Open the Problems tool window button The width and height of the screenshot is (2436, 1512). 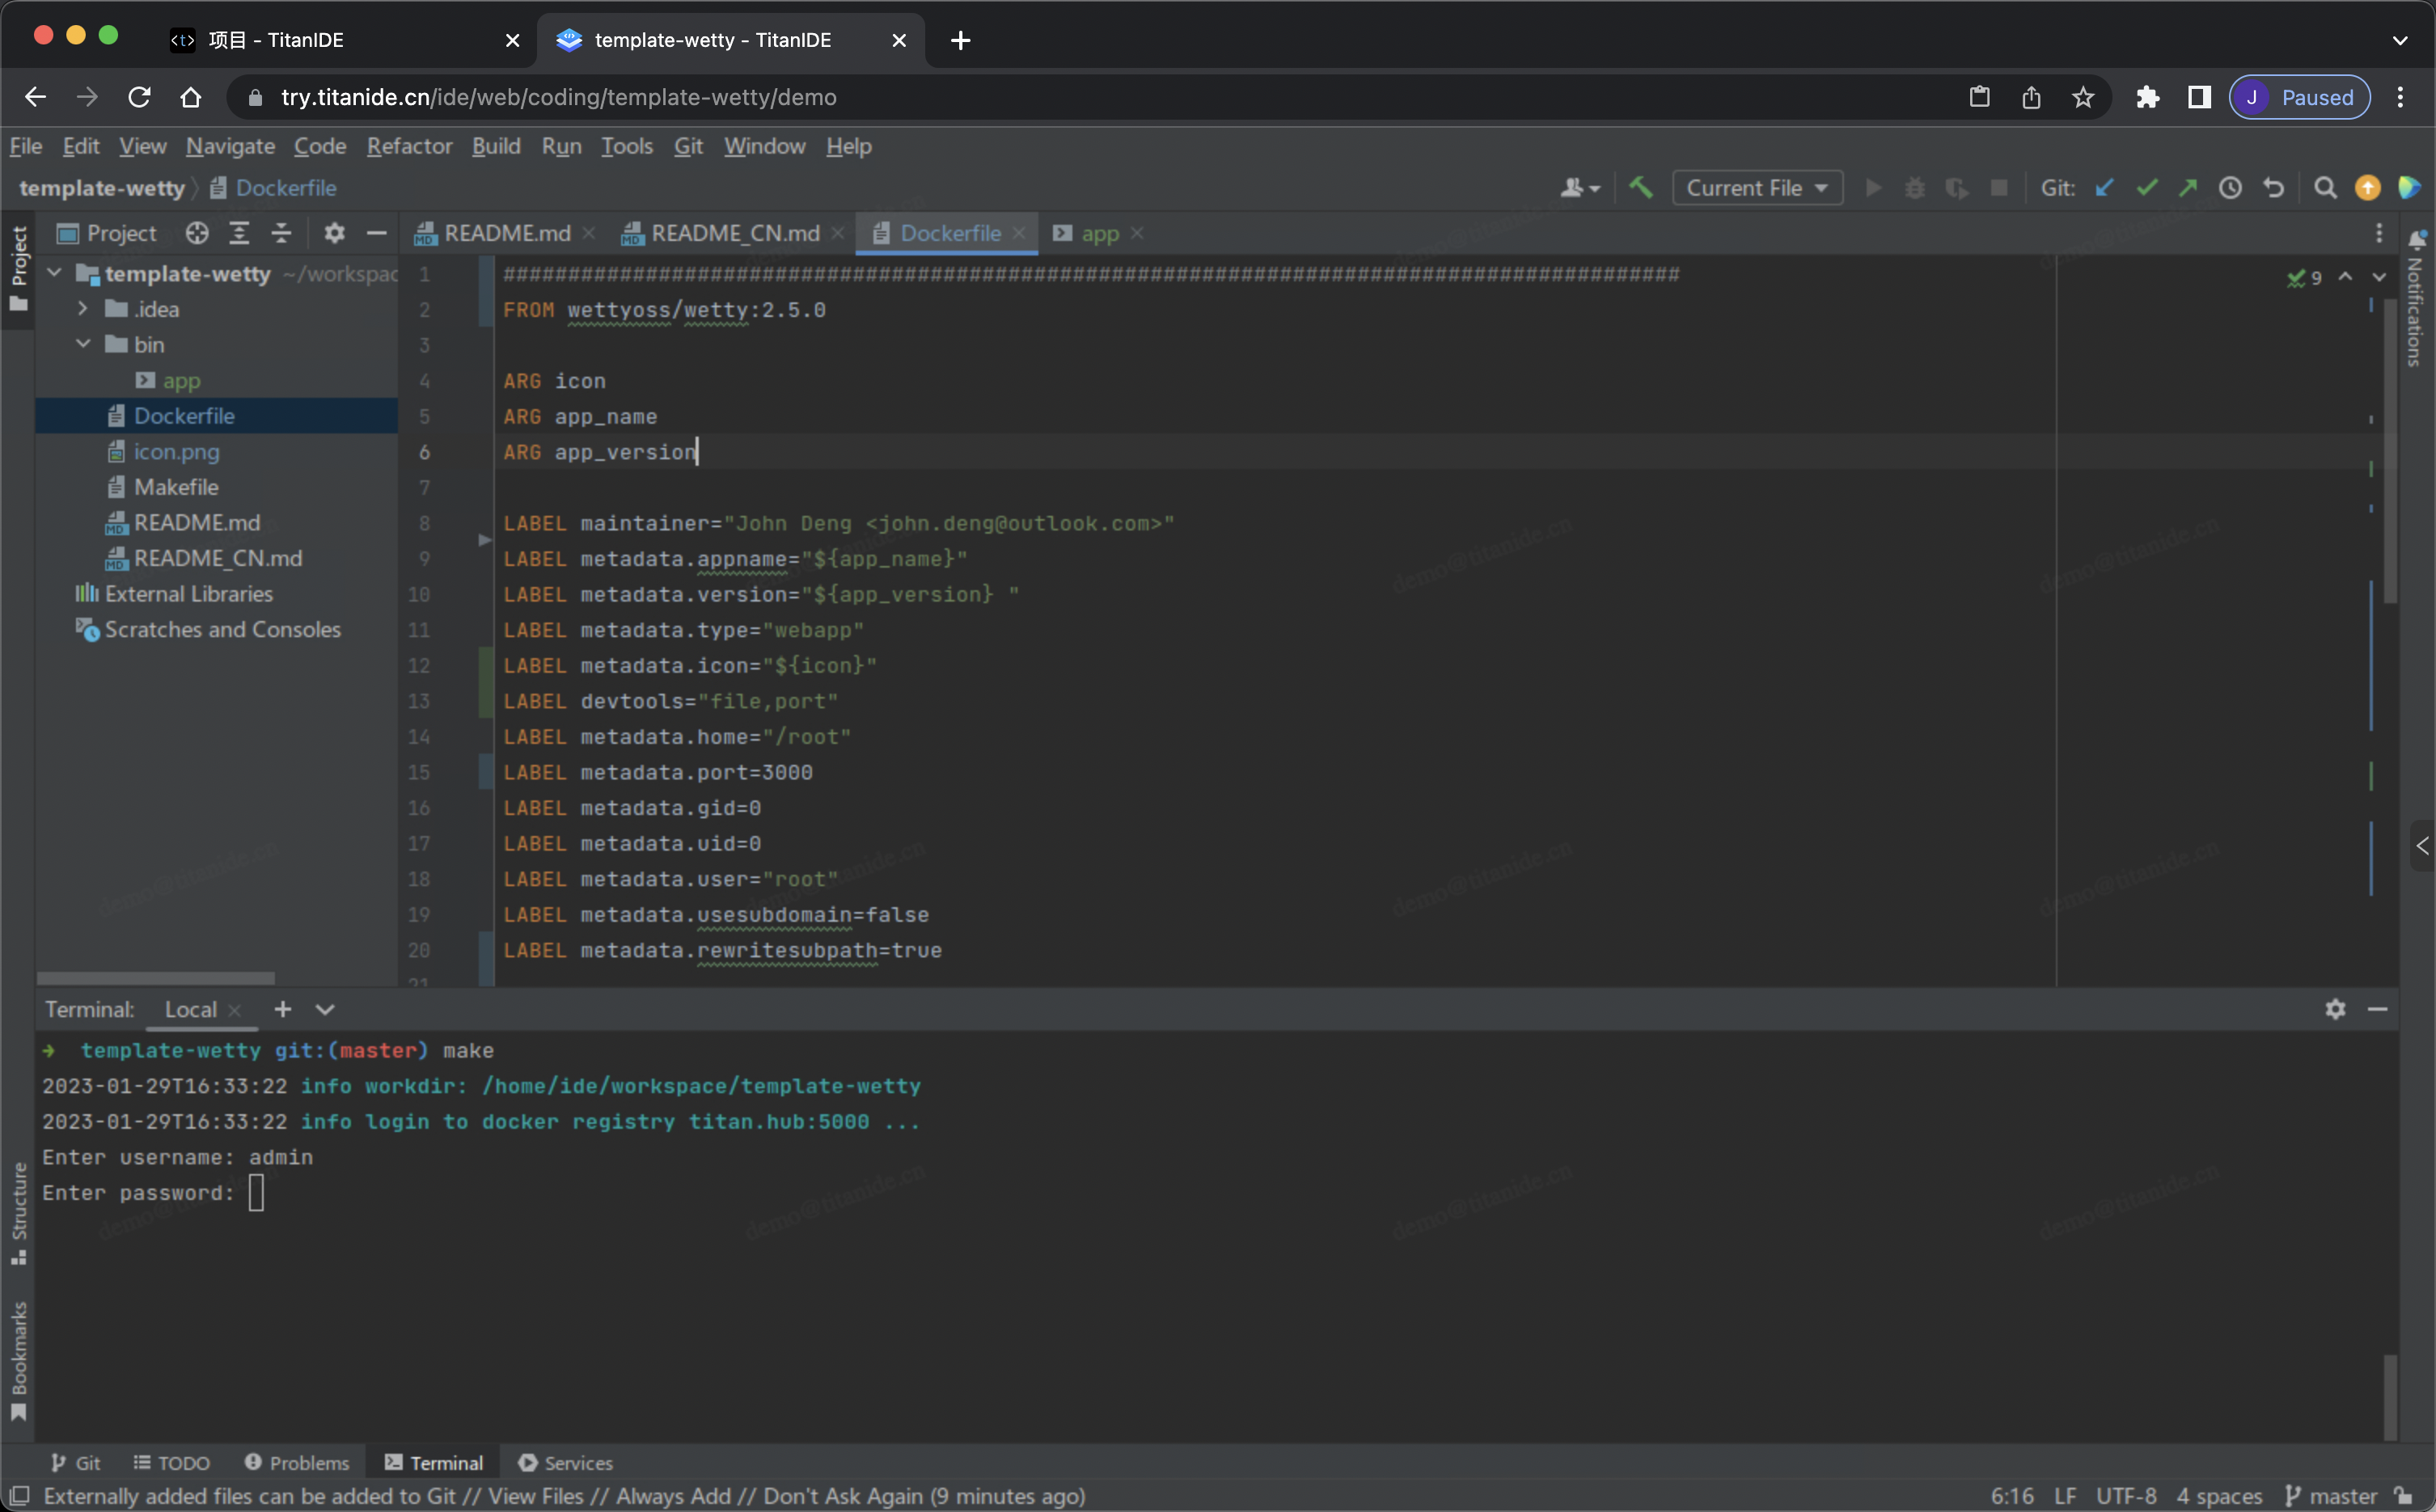[297, 1462]
